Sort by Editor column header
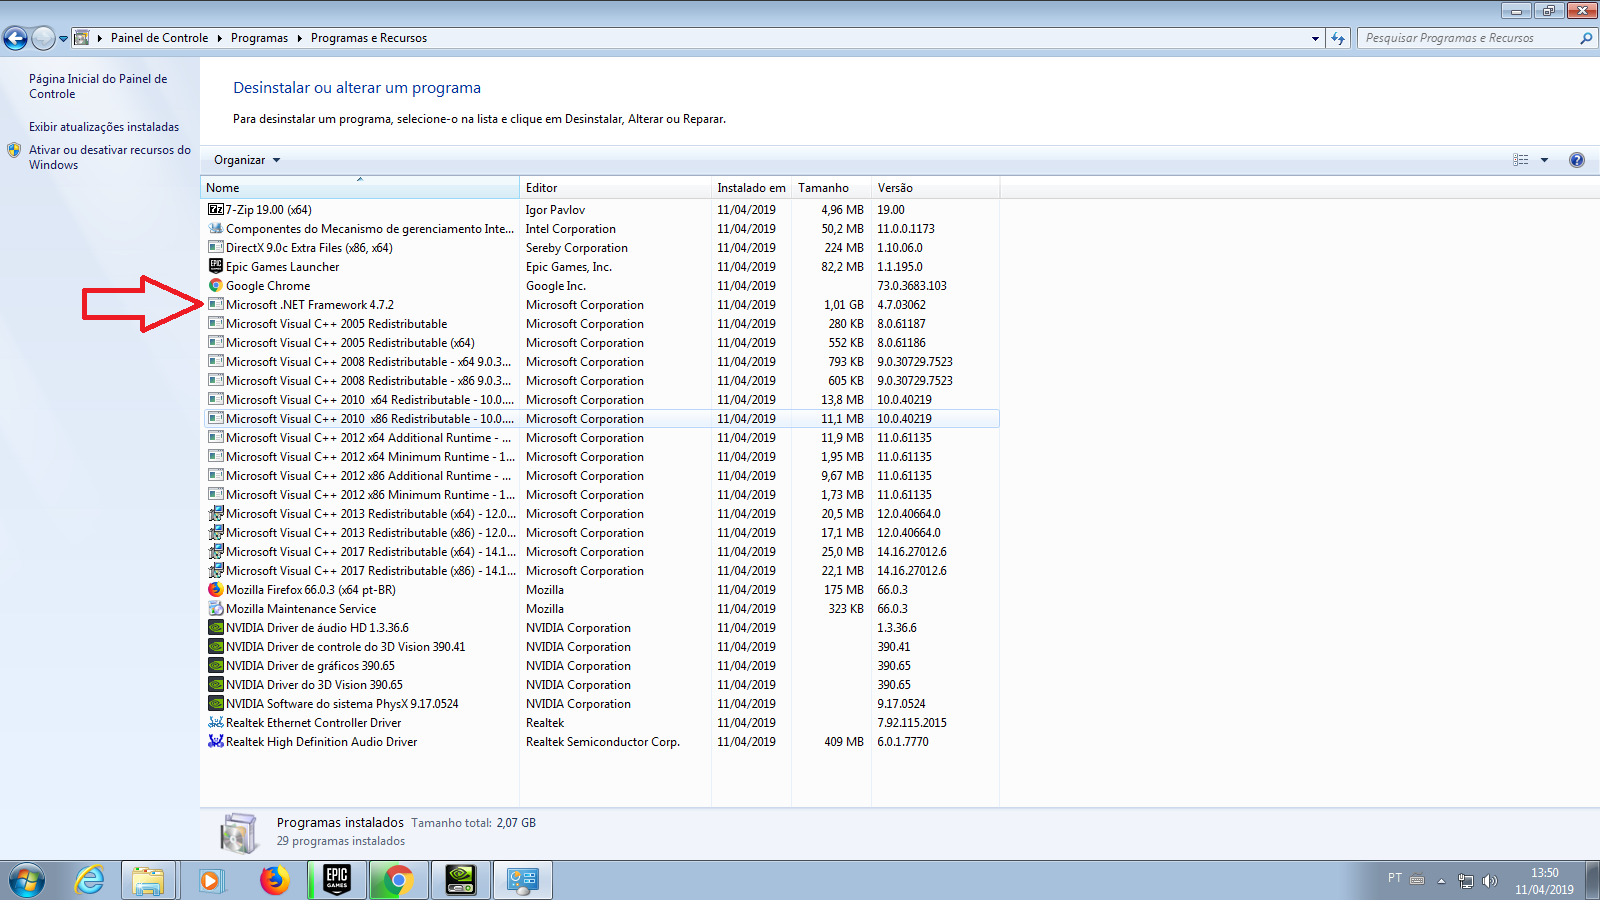 point(615,188)
